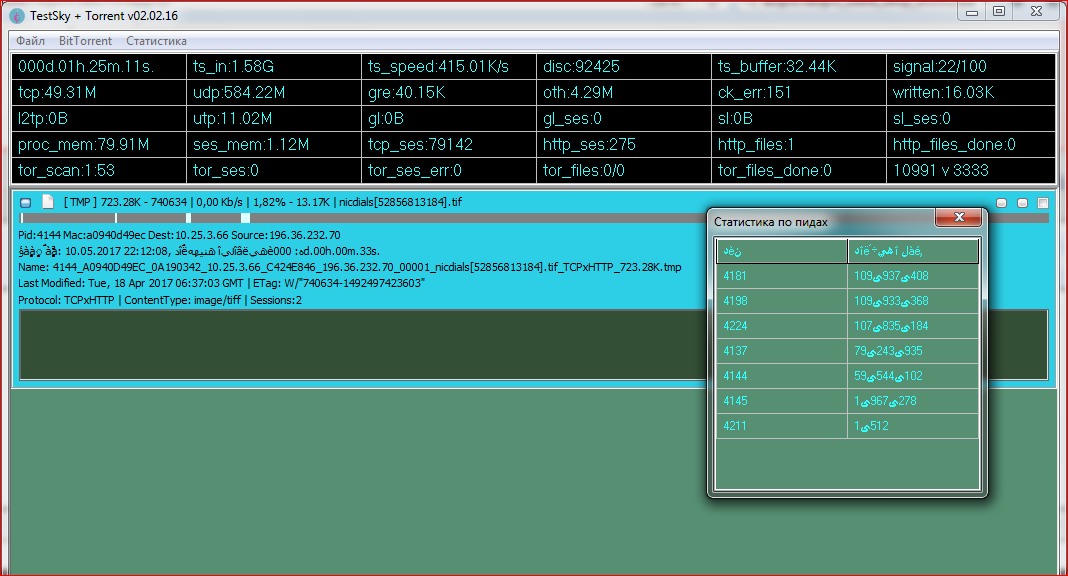Sort by the first column header in statistics table
1068x576 pixels.
[x=781, y=250]
